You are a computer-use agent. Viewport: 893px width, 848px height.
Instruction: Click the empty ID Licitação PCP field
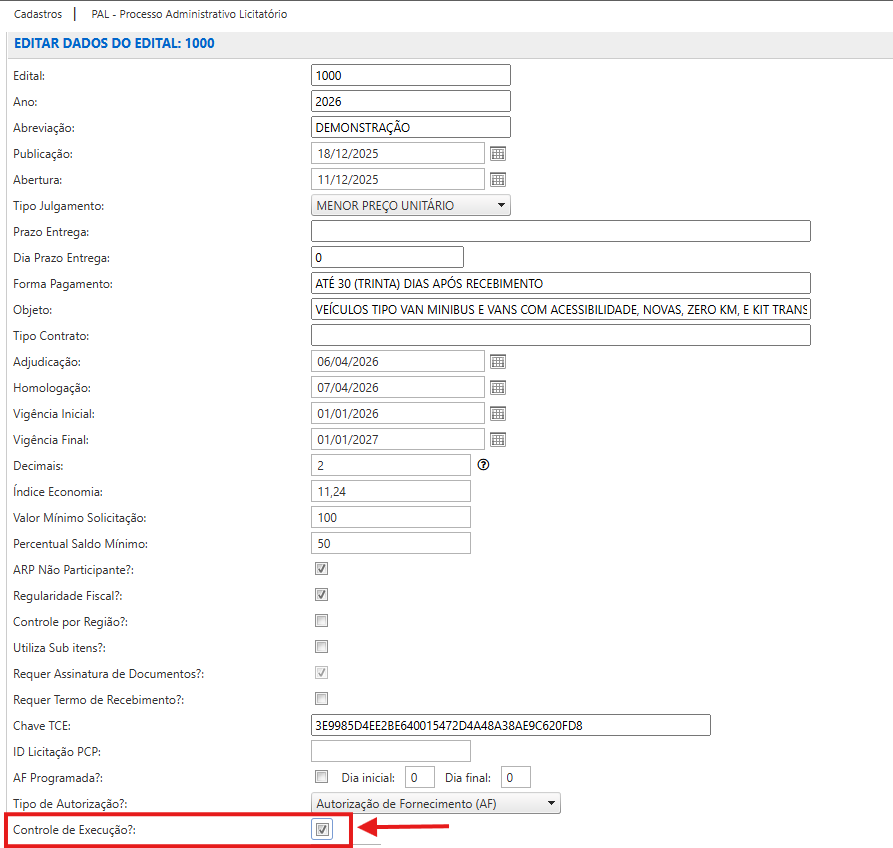[391, 751]
